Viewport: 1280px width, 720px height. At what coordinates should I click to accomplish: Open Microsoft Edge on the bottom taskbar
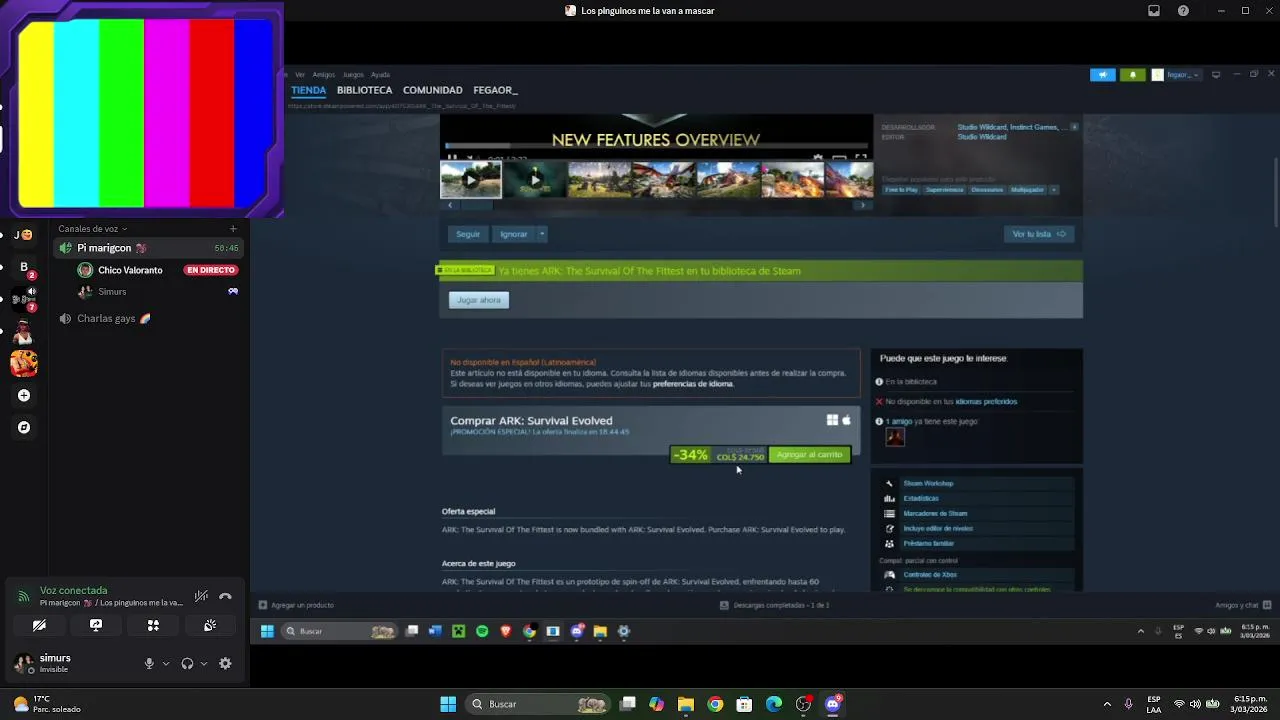[774, 704]
